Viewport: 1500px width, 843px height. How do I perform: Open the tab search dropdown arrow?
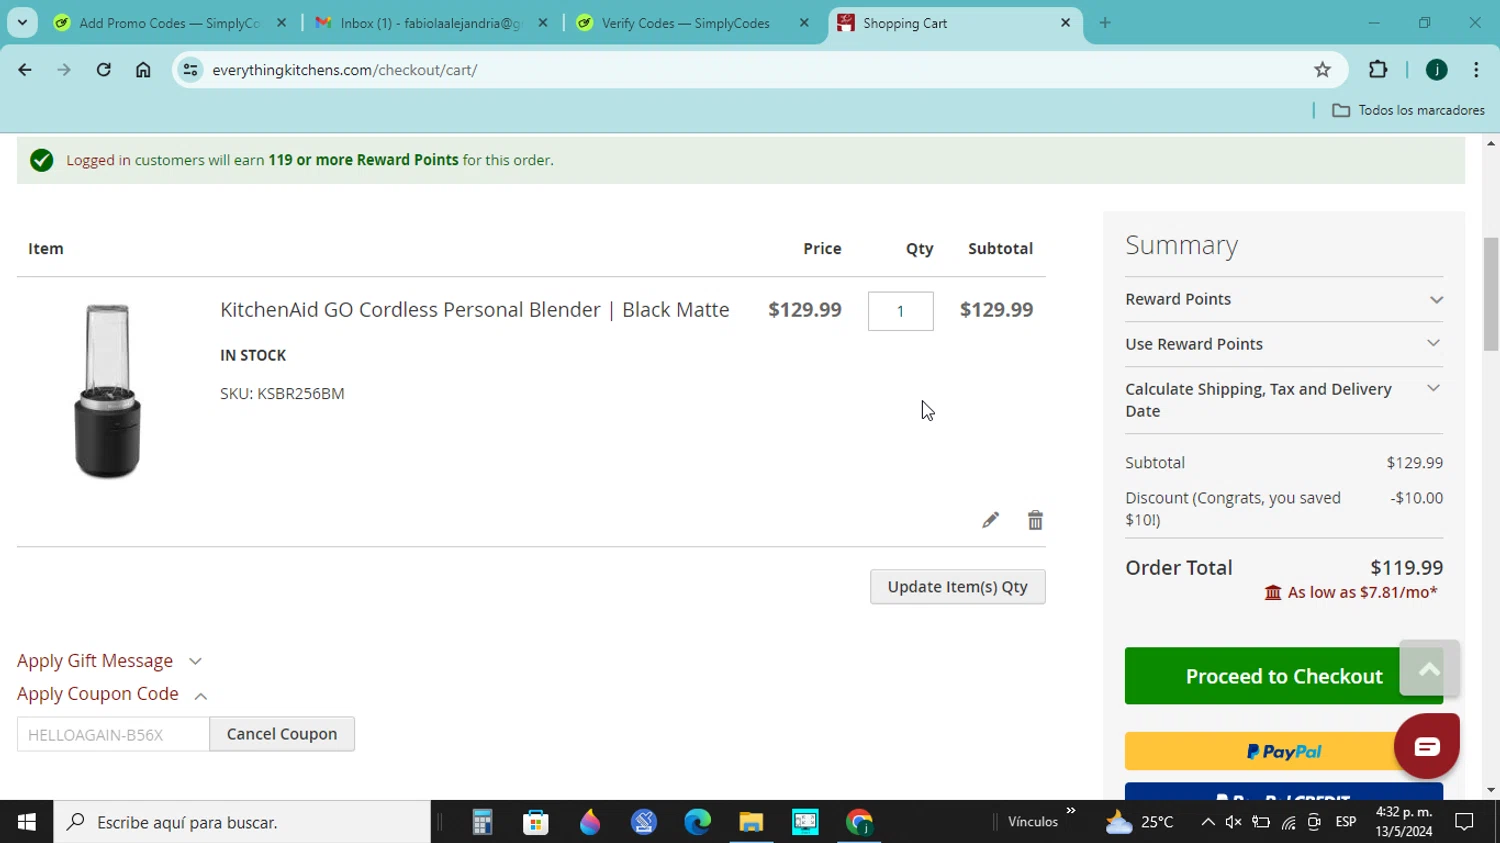[22, 22]
